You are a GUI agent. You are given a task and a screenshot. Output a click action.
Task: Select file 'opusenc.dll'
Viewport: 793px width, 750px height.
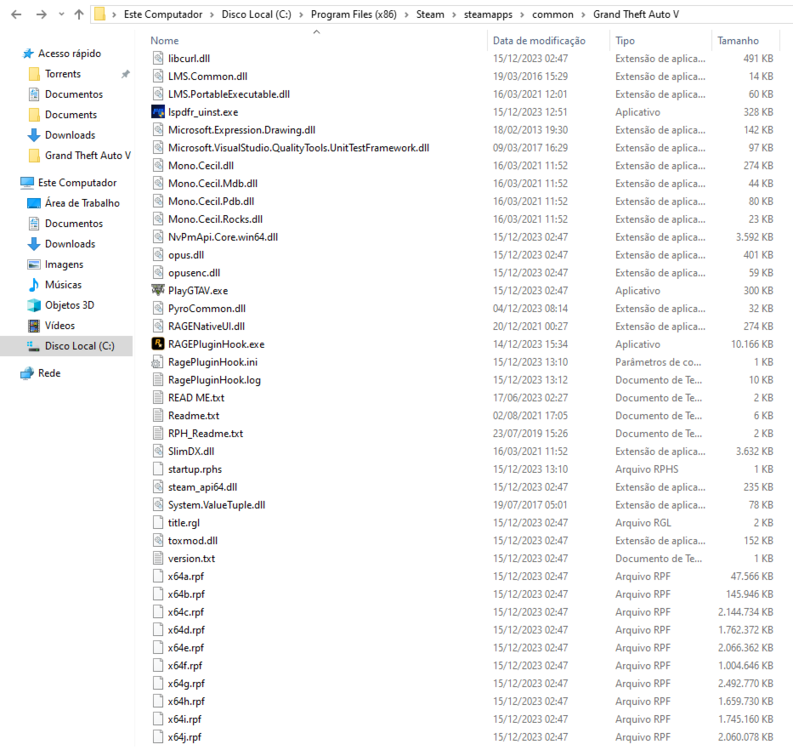click(194, 273)
